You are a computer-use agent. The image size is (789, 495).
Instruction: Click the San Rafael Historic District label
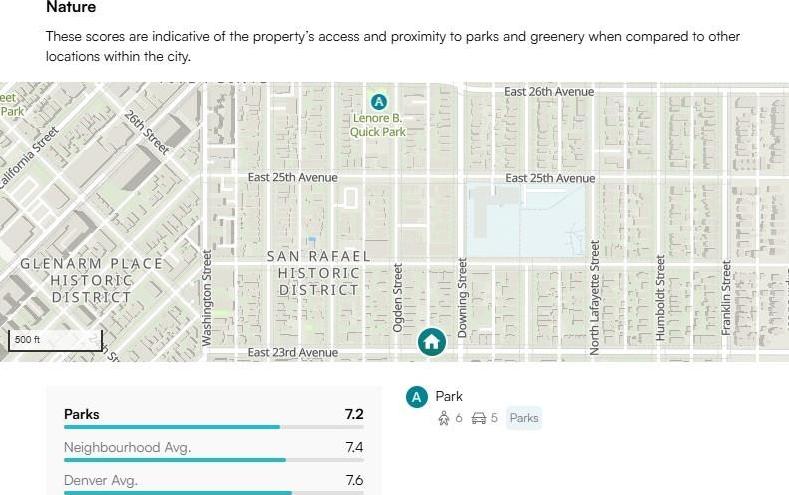[319, 273]
